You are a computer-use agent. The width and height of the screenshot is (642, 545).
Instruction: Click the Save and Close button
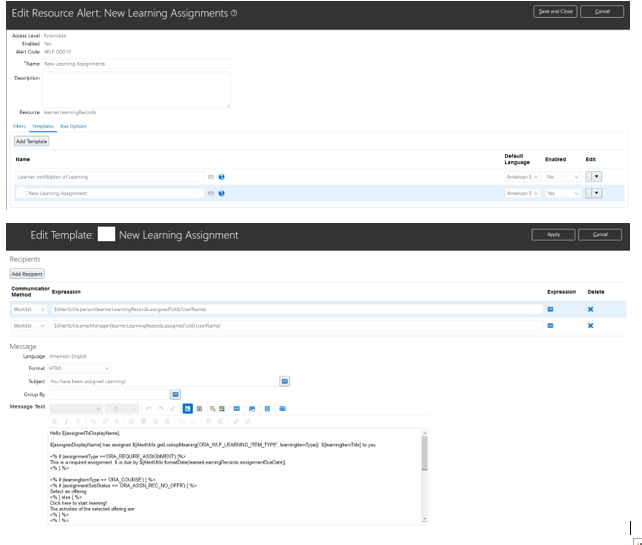[x=555, y=11]
